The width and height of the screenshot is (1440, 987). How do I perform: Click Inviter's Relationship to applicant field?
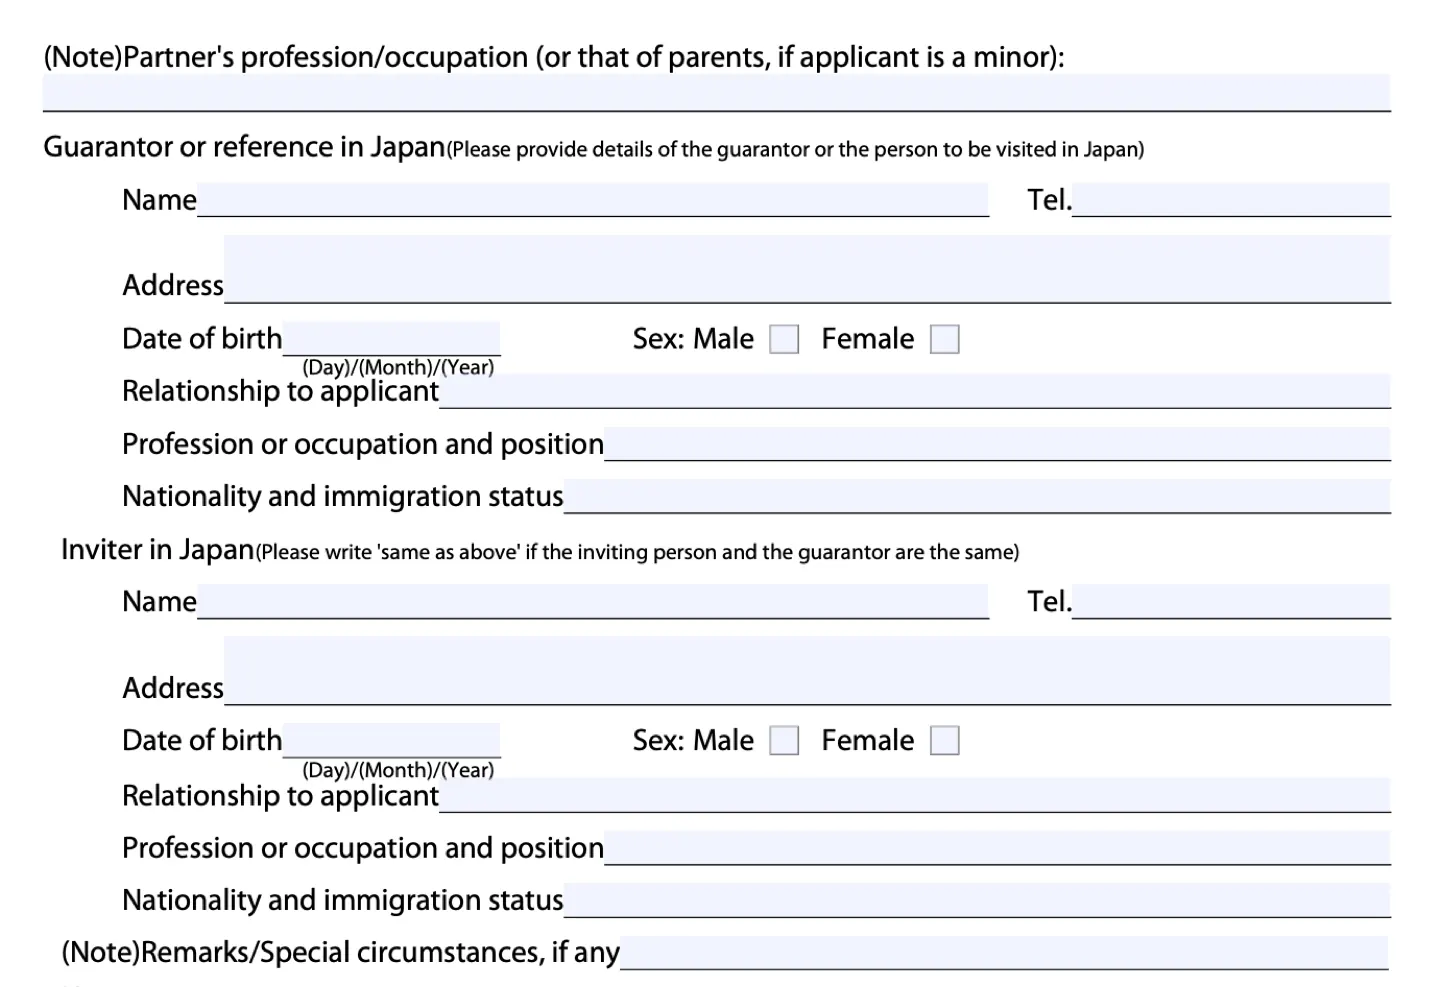tap(915, 795)
